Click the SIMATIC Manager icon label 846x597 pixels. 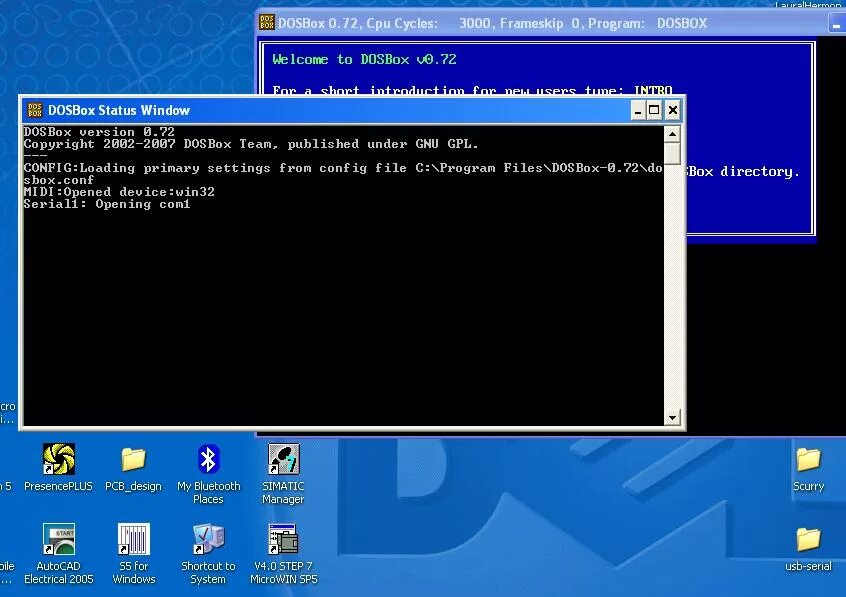(x=283, y=493)
